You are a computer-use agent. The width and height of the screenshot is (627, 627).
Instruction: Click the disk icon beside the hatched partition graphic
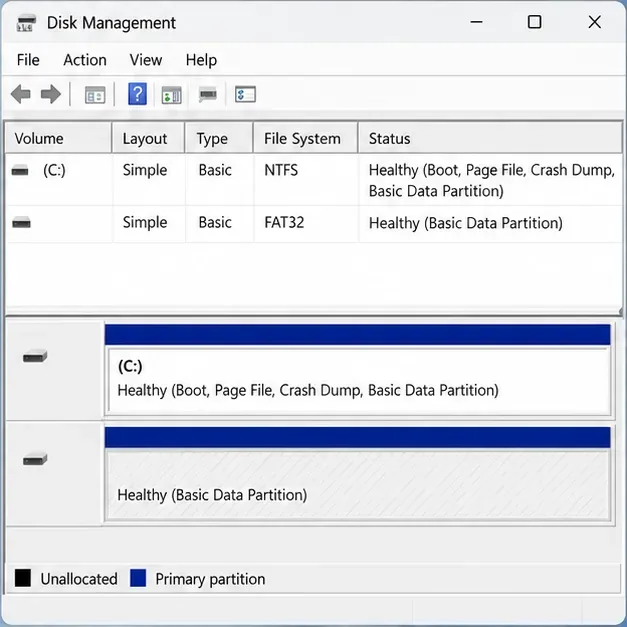(35, 459)
